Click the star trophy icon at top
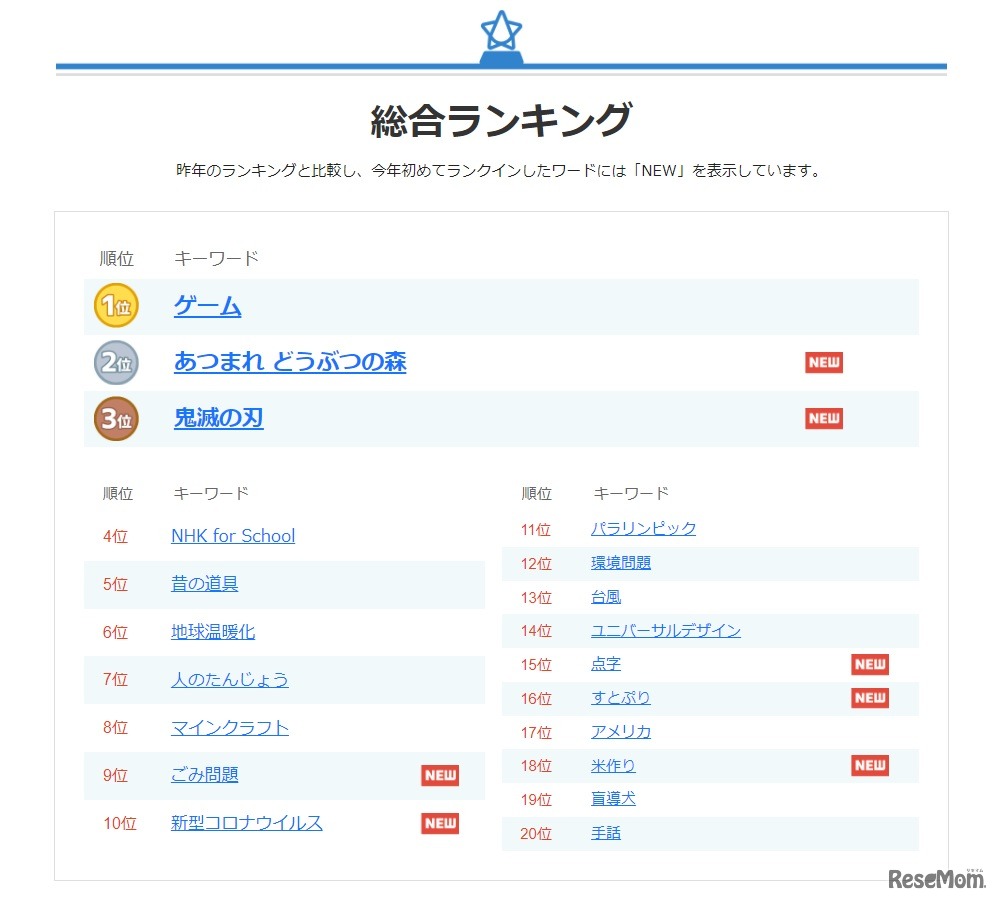The width and height of the screenshot is (999, 902). click(501, 37)
